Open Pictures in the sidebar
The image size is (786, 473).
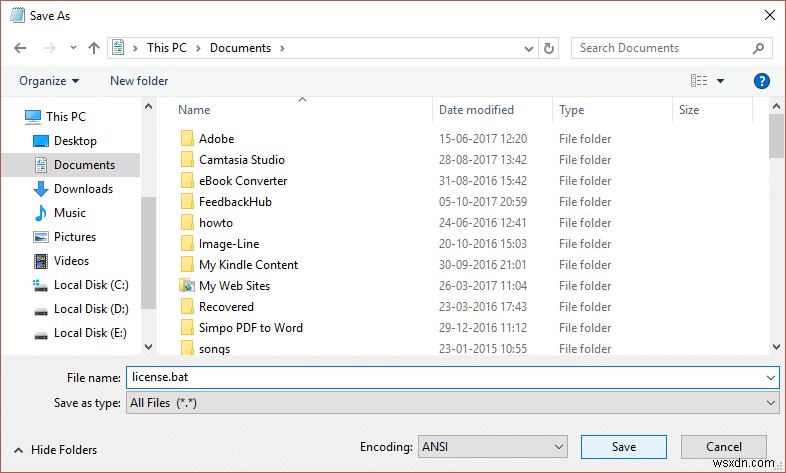(75, 237)
